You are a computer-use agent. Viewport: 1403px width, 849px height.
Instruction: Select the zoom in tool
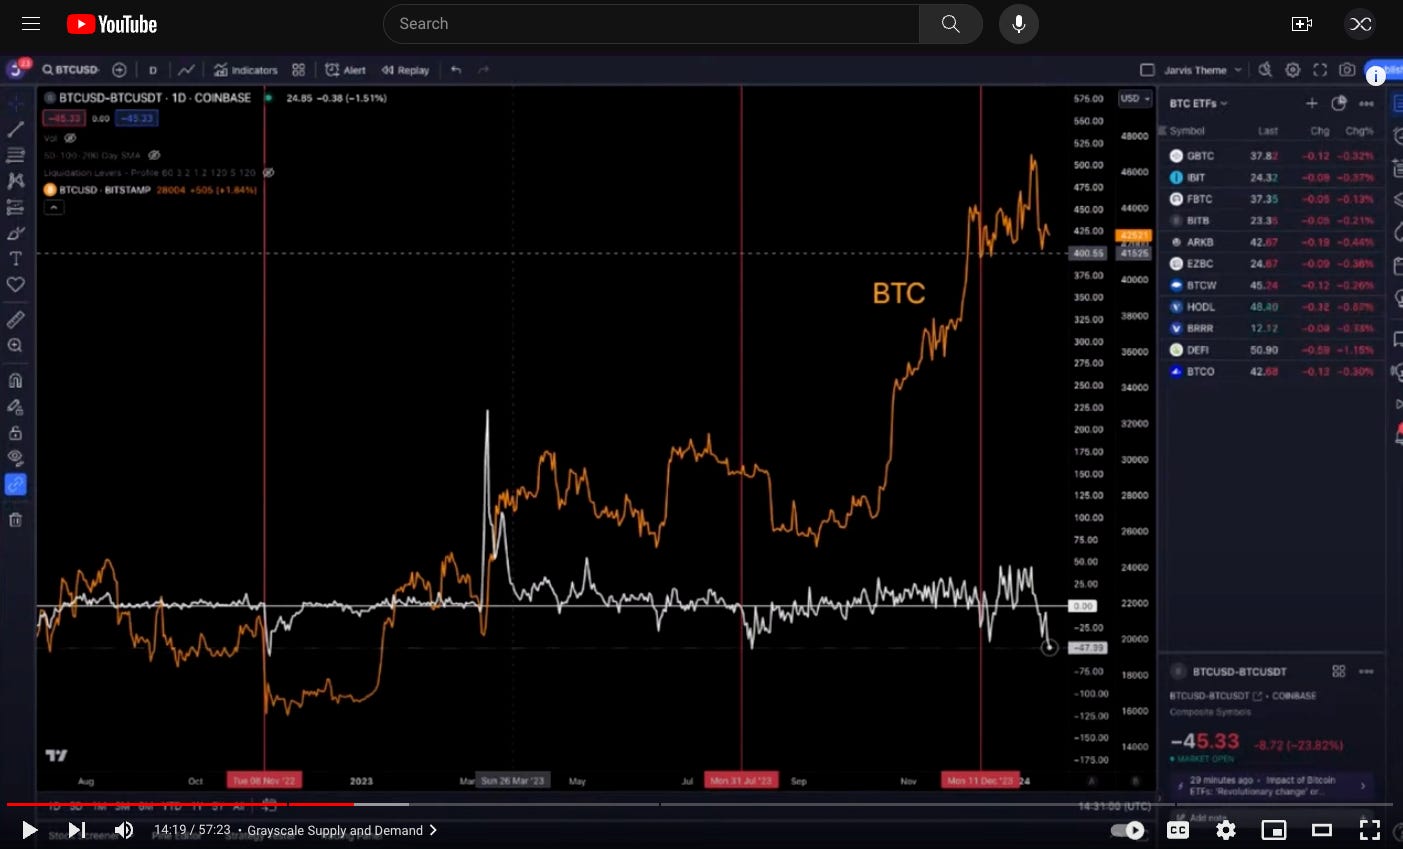(16, 346)
